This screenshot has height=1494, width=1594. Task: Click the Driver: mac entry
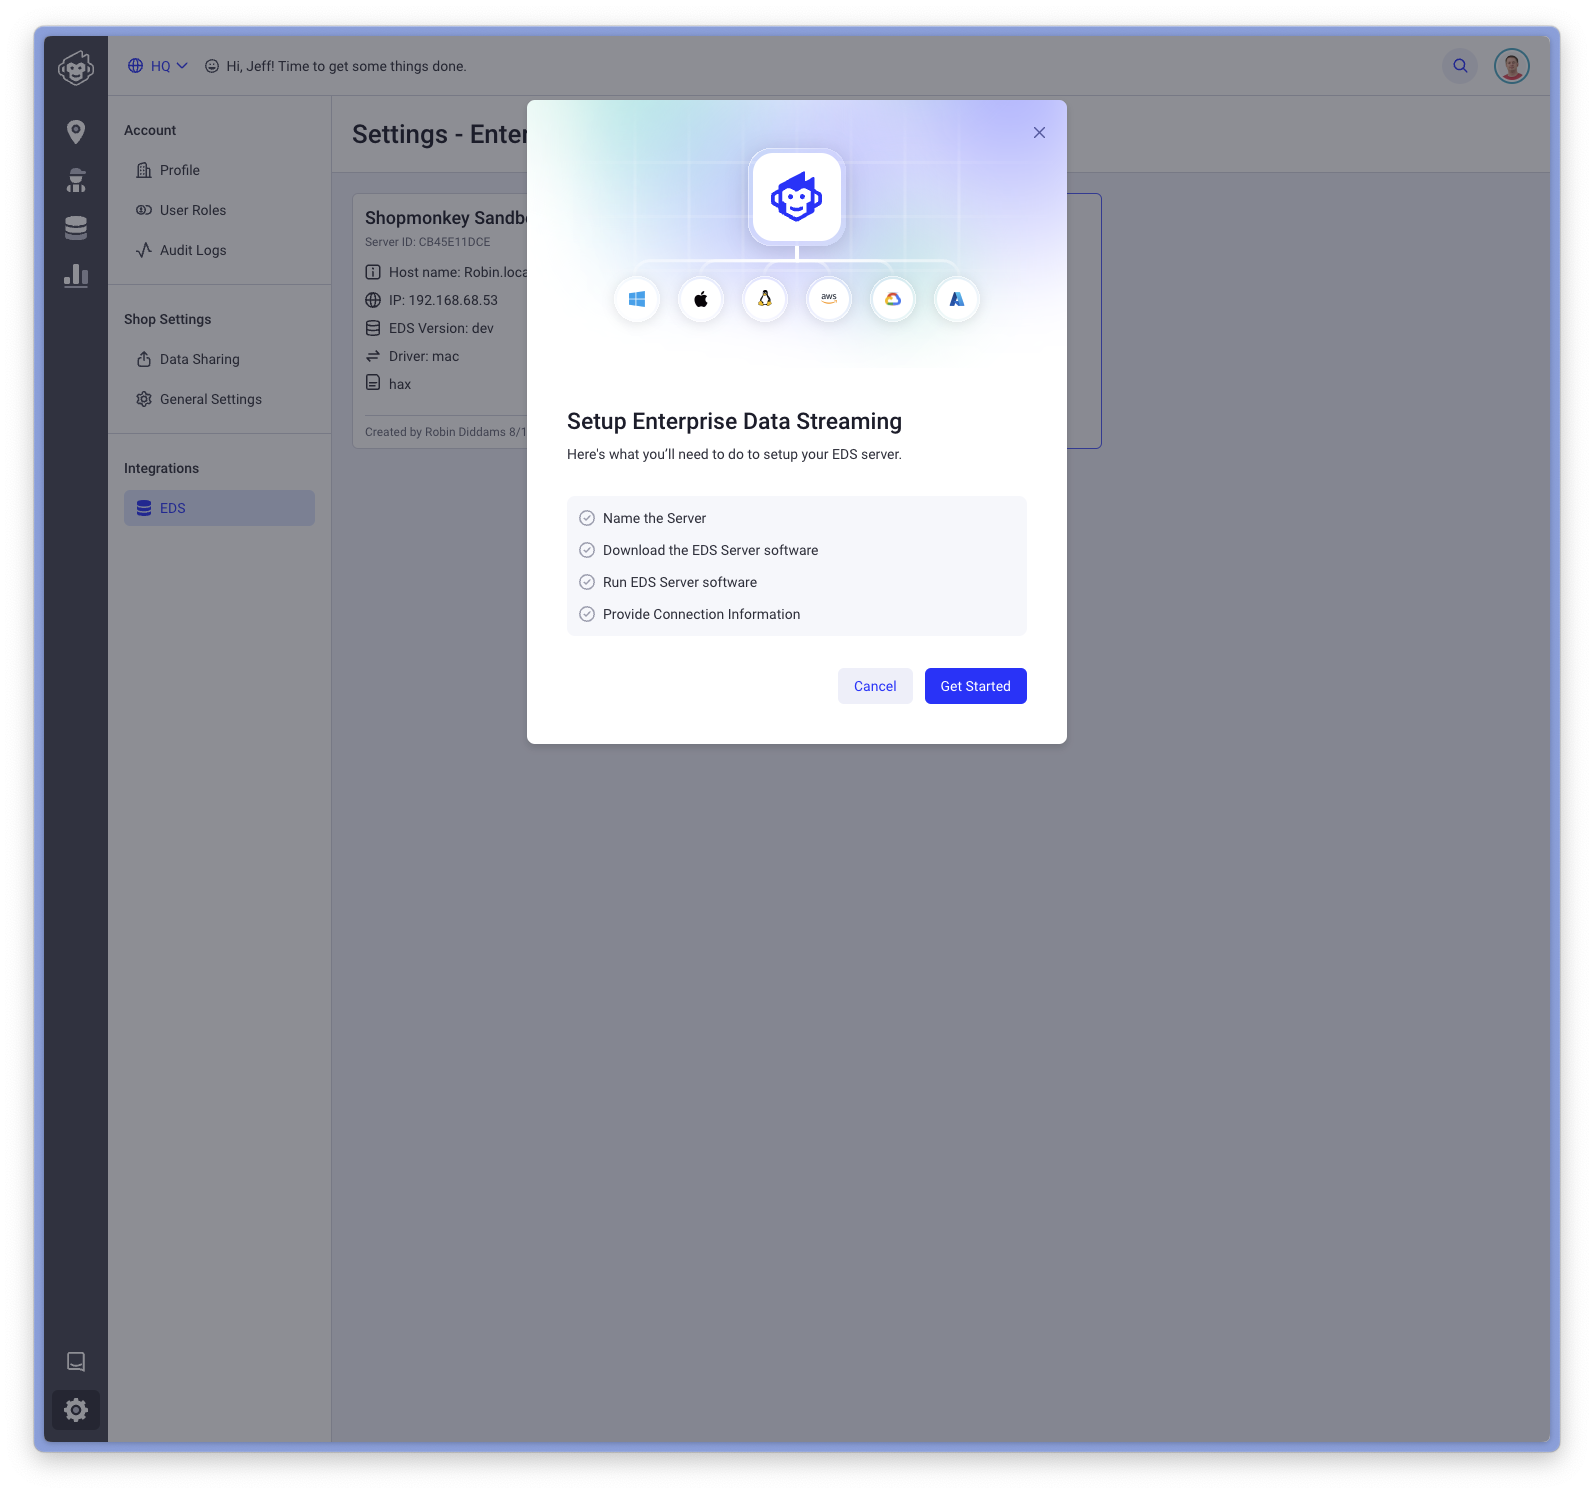(x=424, y=356)
